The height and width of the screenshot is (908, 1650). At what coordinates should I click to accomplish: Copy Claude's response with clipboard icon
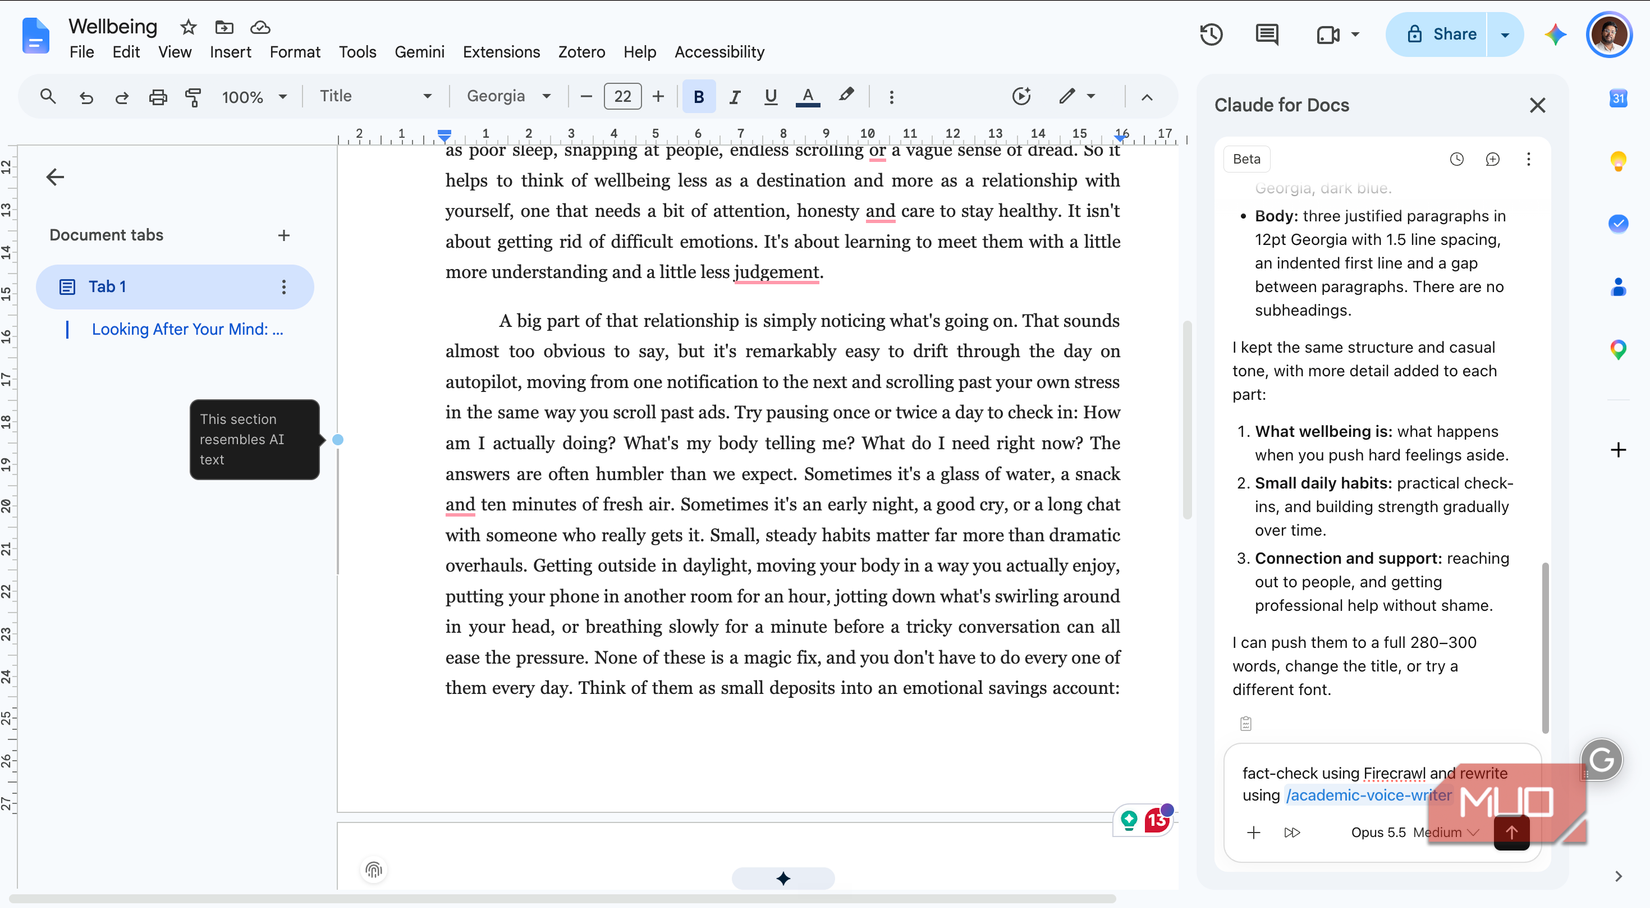coord(1245,723)
